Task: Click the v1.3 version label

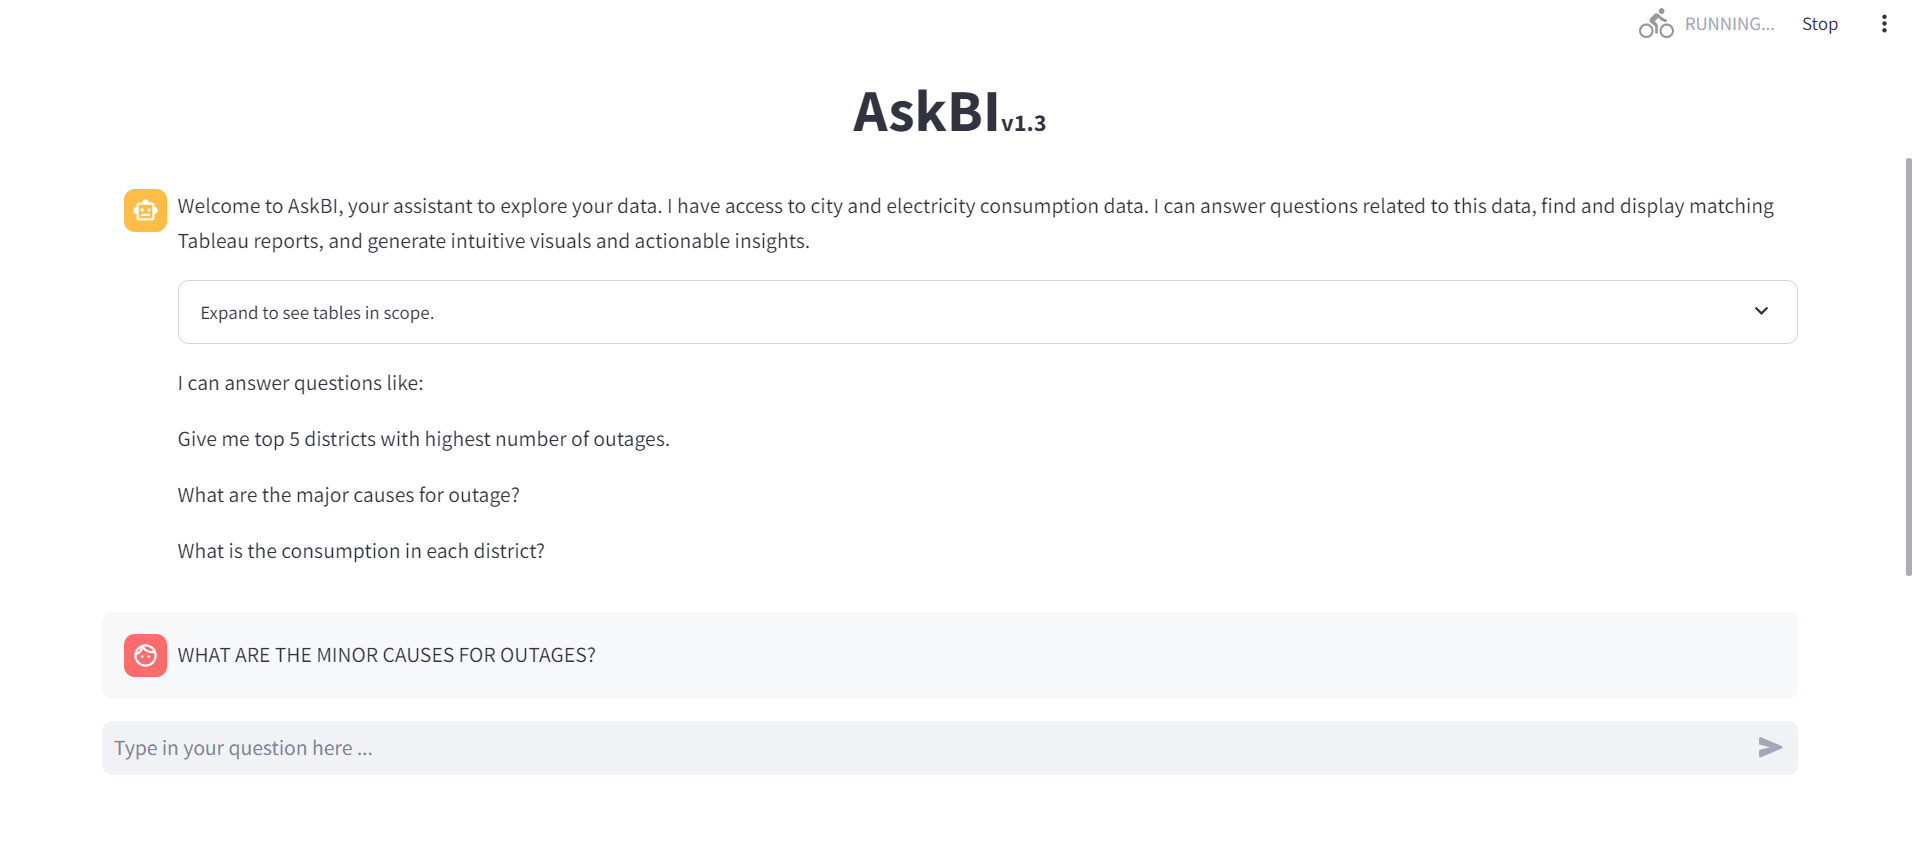Action: click(x=1023, y=123)
